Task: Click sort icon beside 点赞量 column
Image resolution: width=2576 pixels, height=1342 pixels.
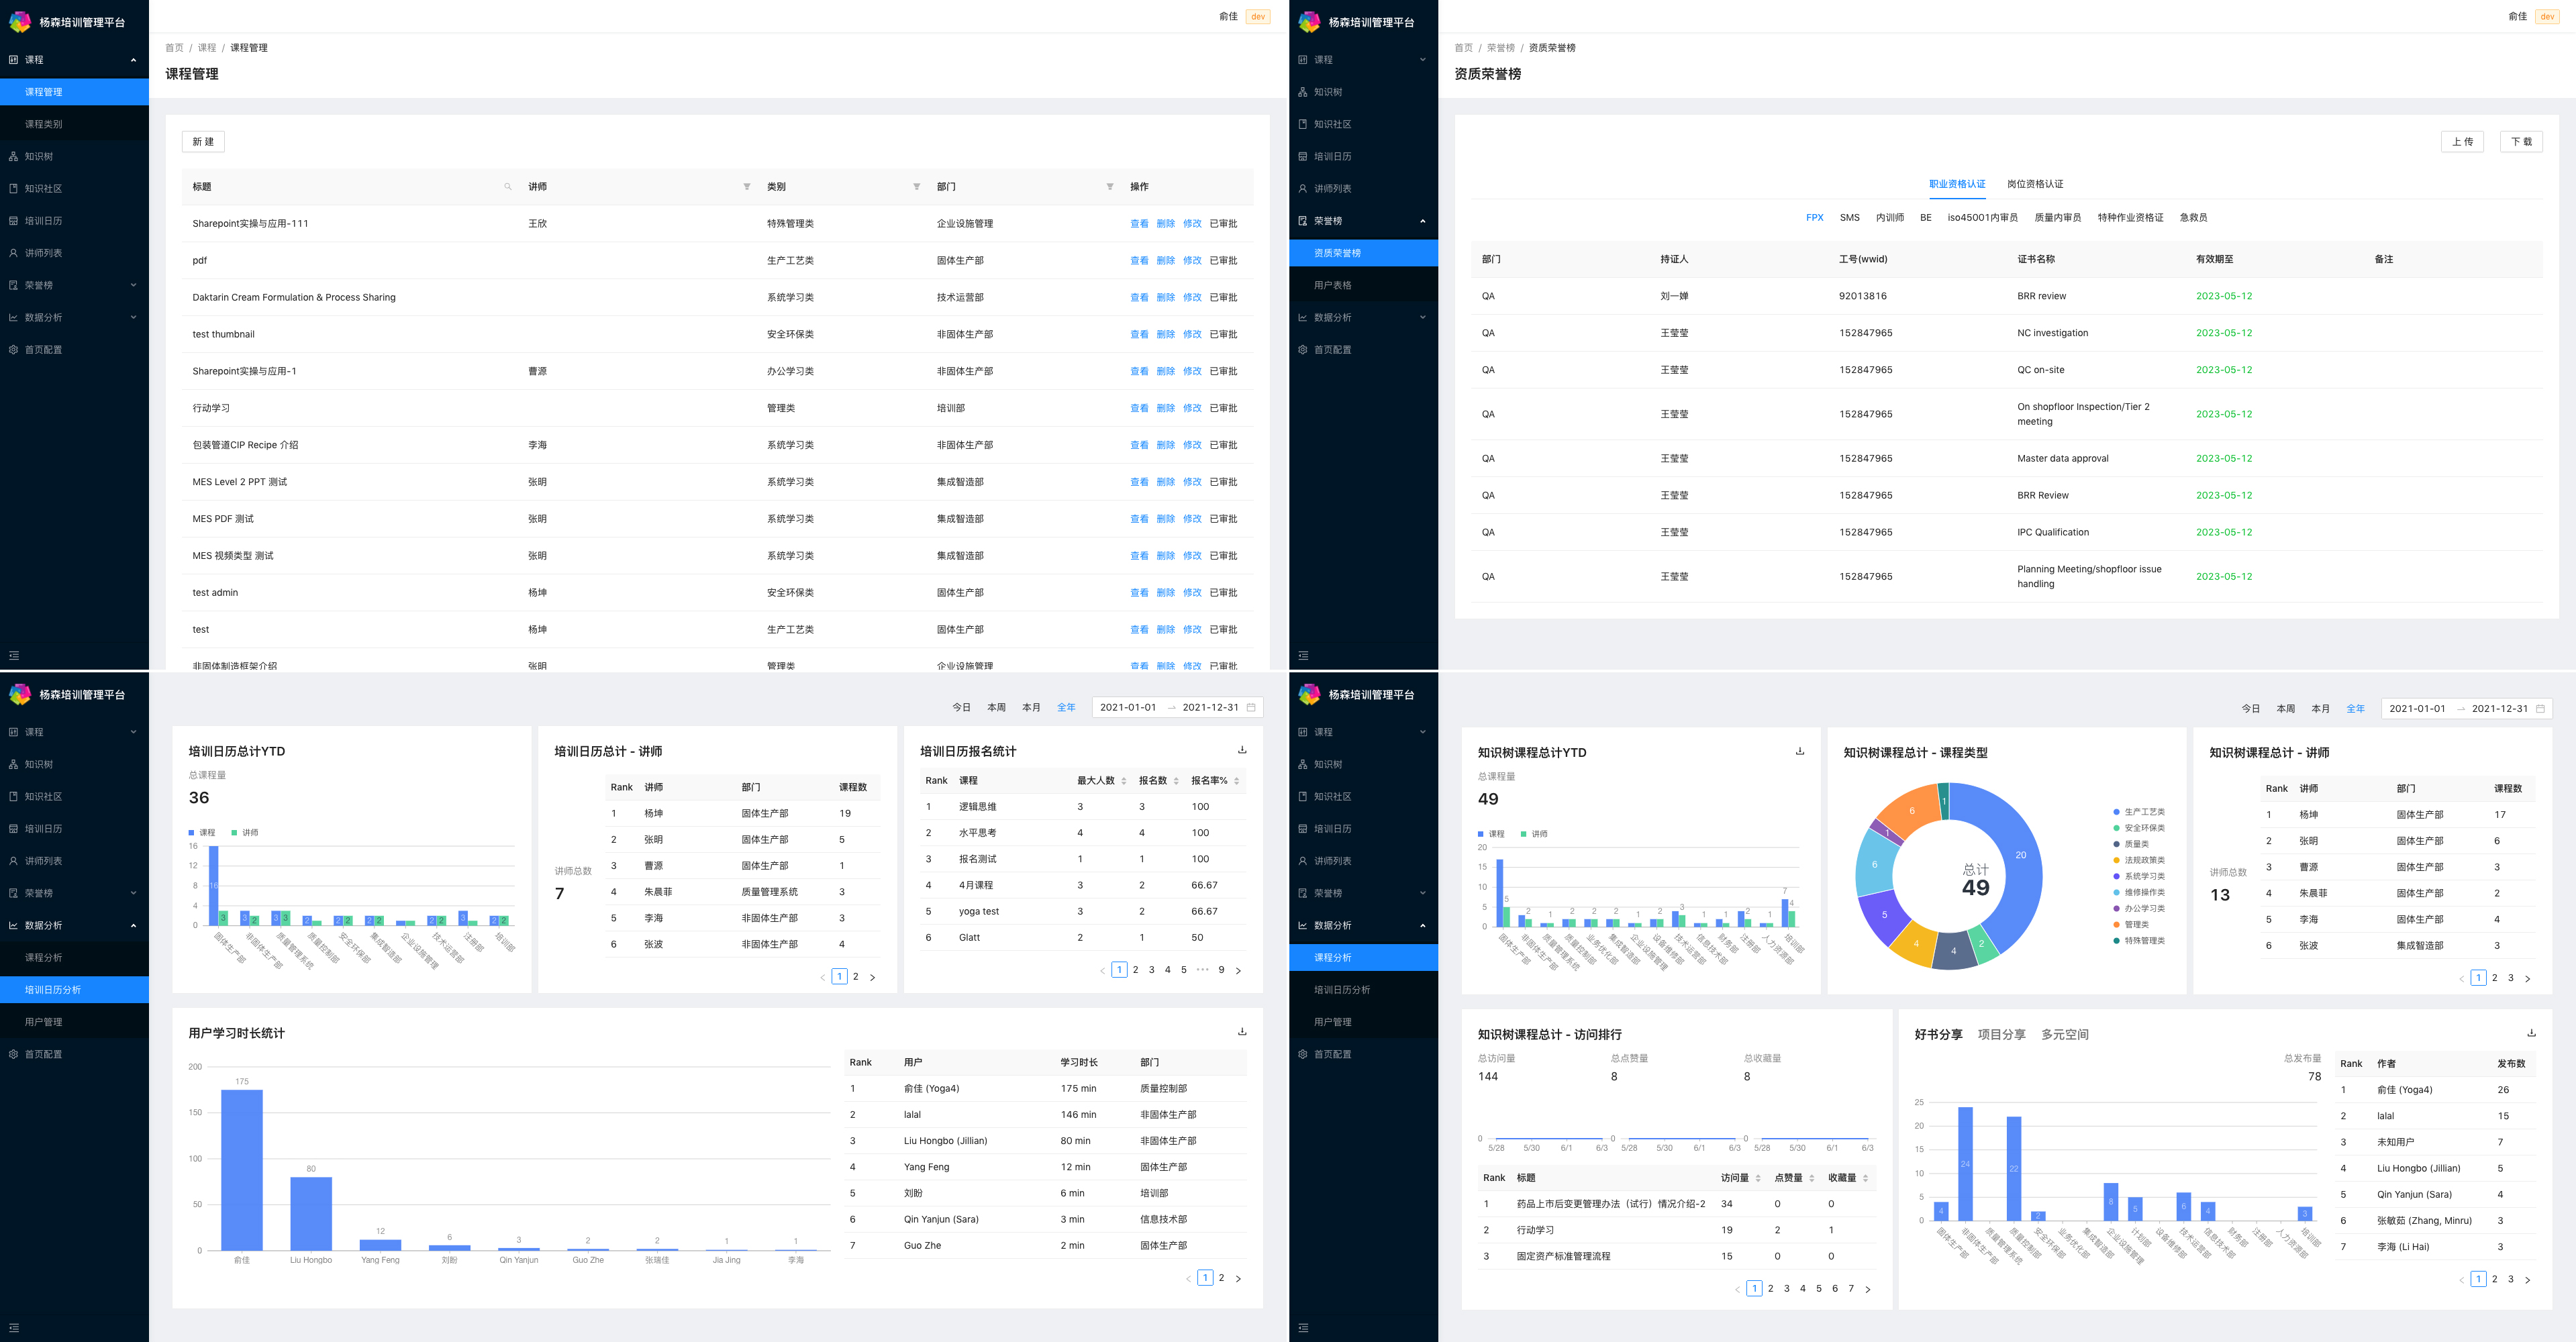Action: click(1812, 1178)
